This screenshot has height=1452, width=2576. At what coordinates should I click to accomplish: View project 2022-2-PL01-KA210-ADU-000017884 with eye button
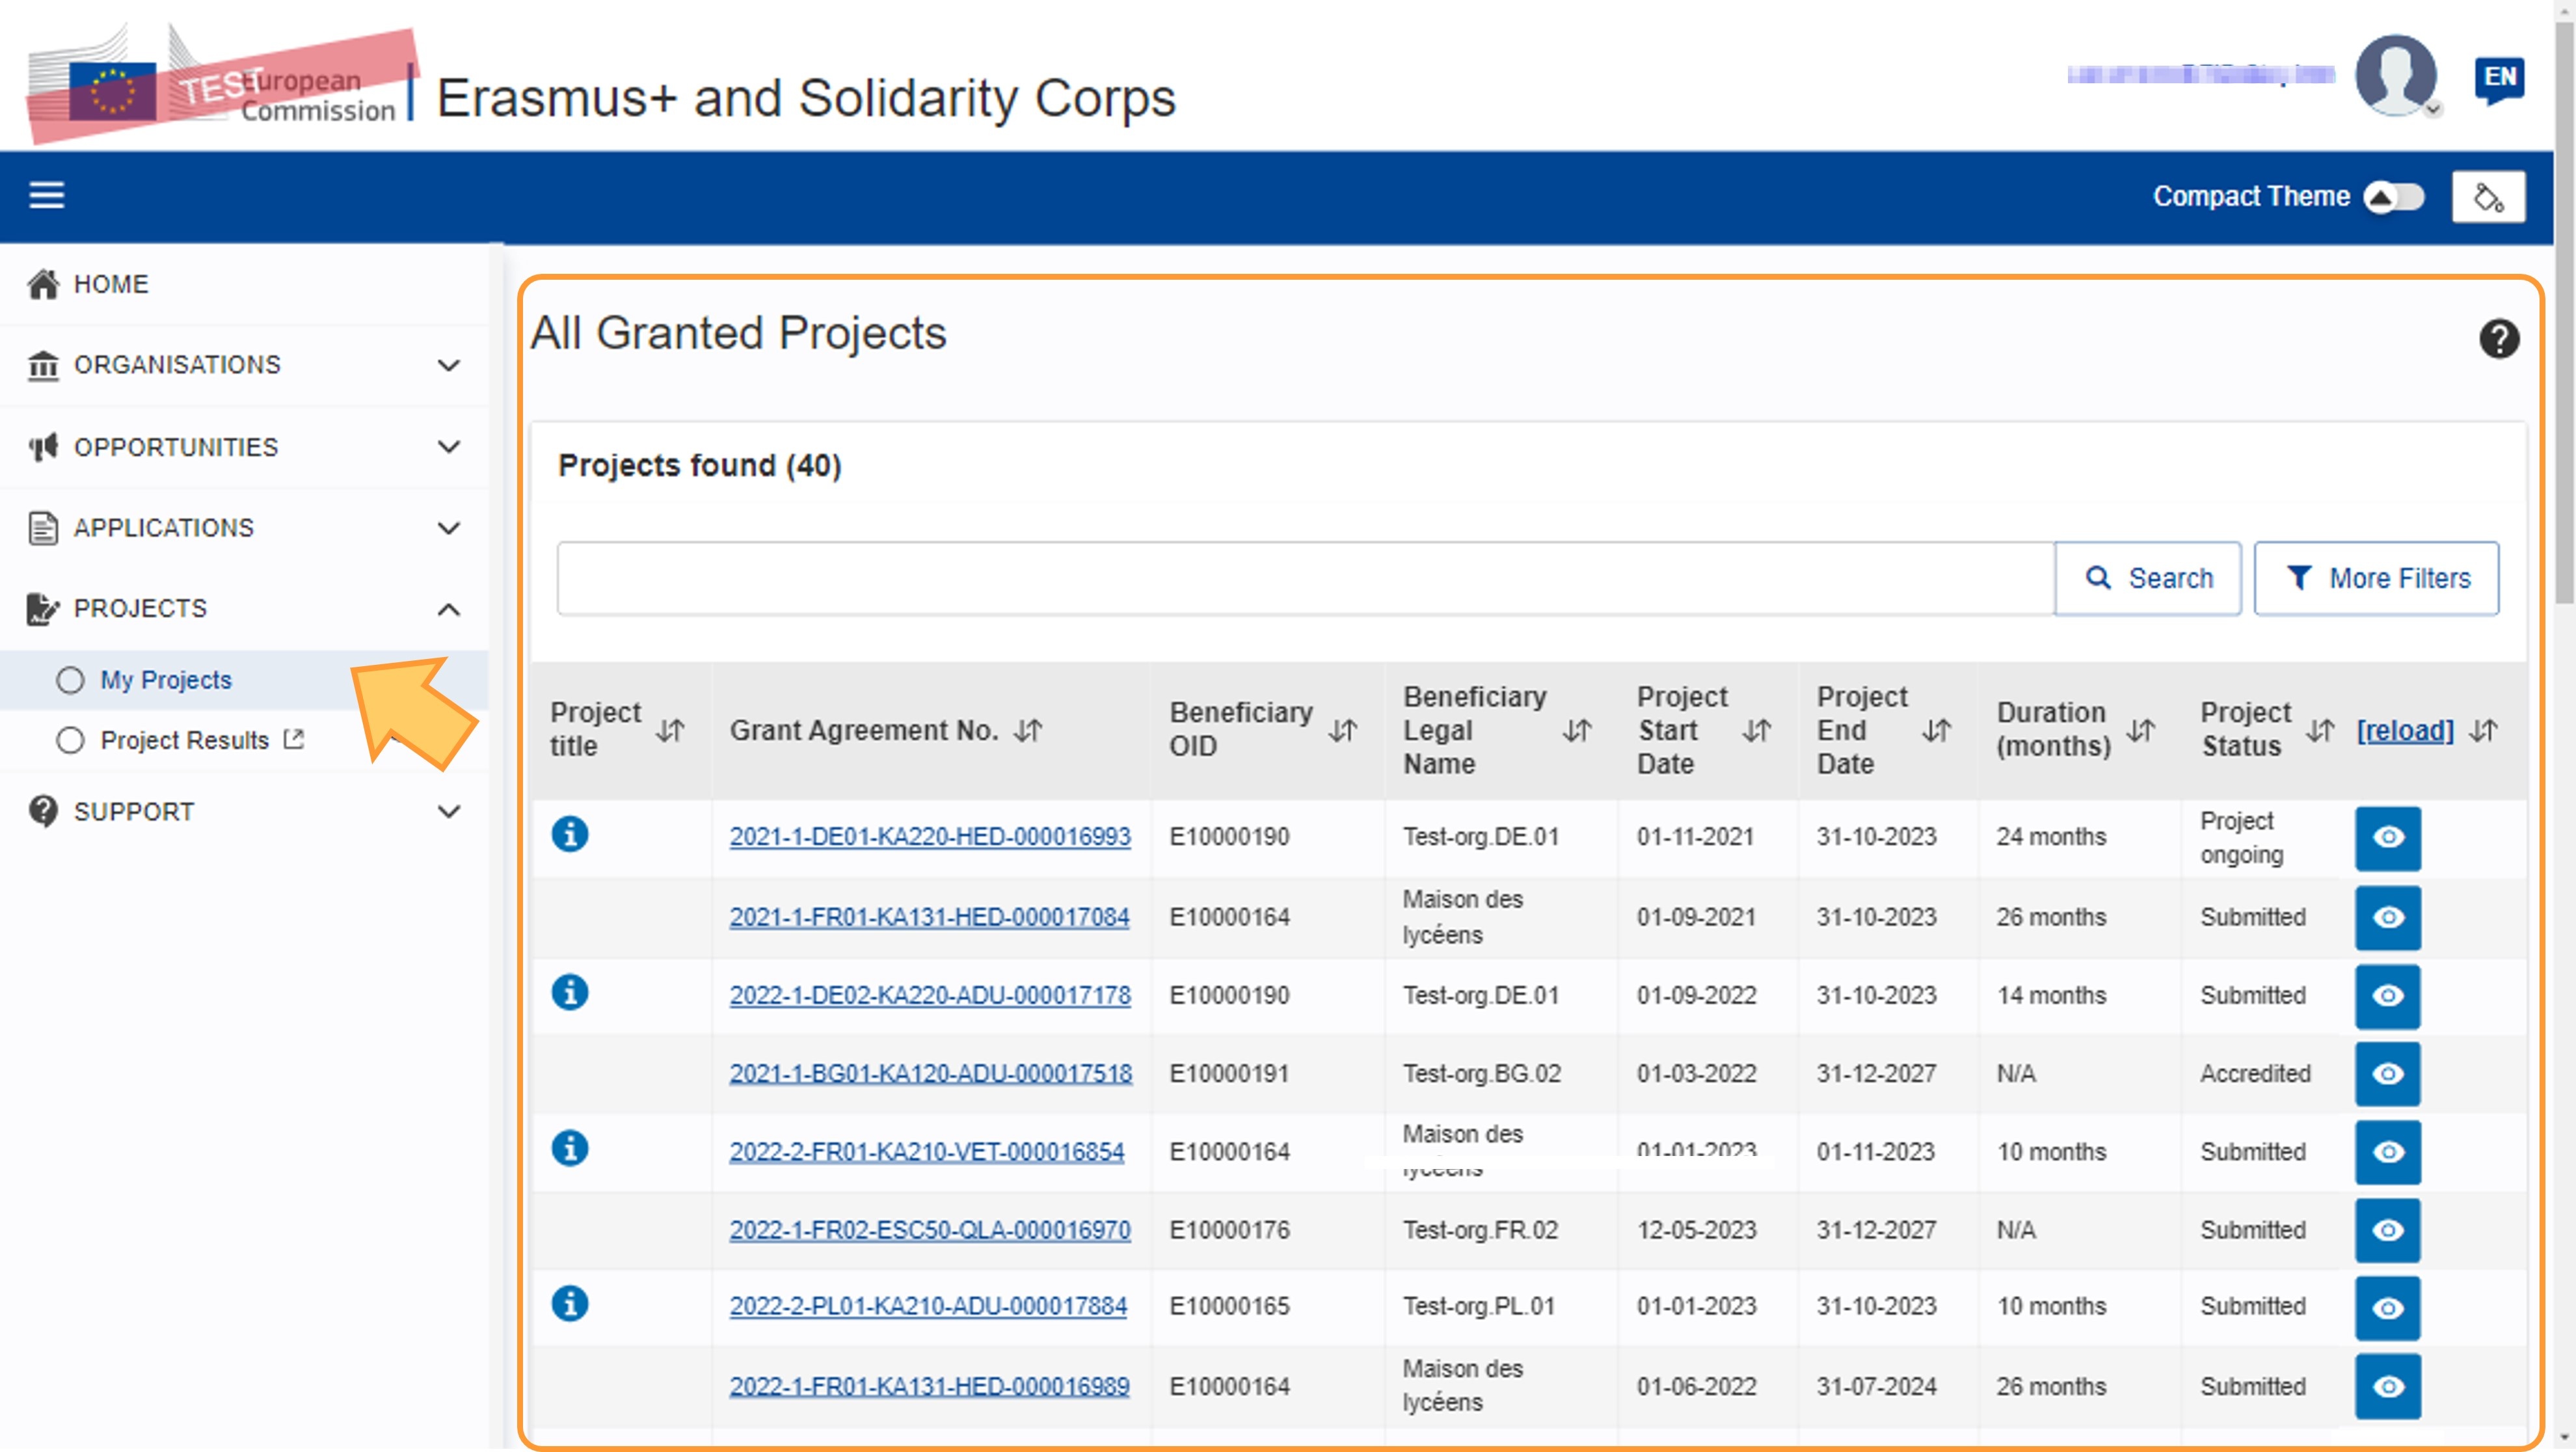[x=2388, y=1307]
